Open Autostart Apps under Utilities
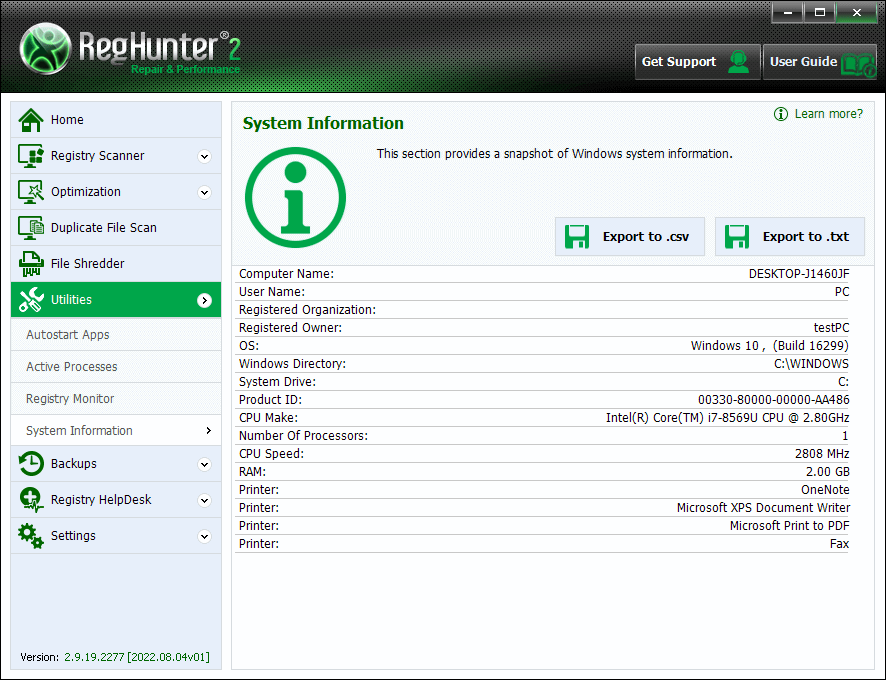This screenshot has width=886, height=680. tap(68, 335)
